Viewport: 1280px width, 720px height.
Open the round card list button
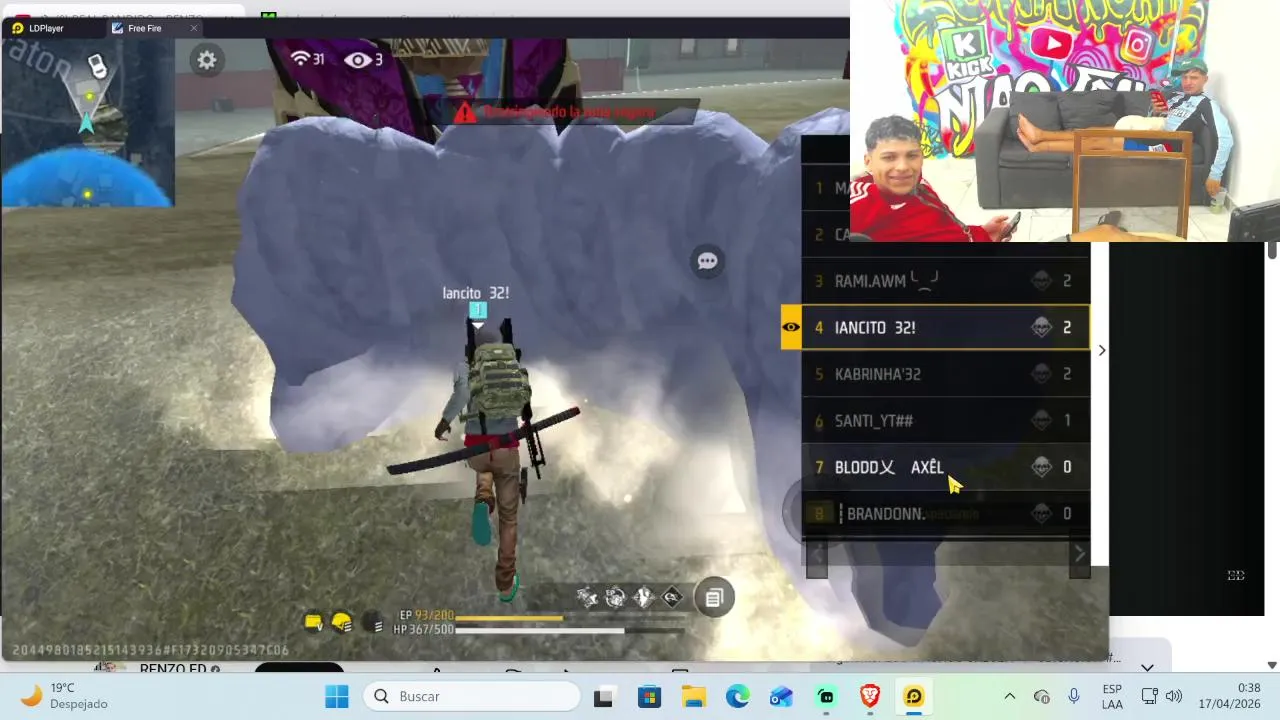pos(714,598)
